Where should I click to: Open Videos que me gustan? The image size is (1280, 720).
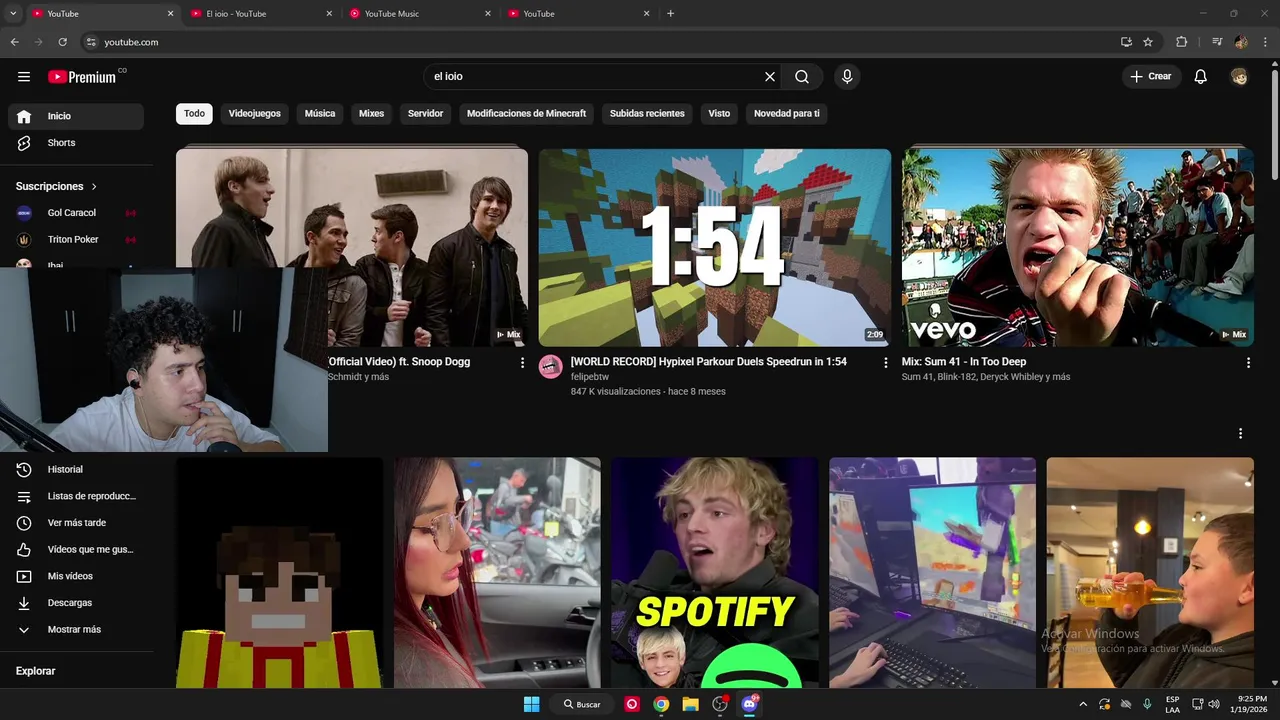click(x=76, y=550)
